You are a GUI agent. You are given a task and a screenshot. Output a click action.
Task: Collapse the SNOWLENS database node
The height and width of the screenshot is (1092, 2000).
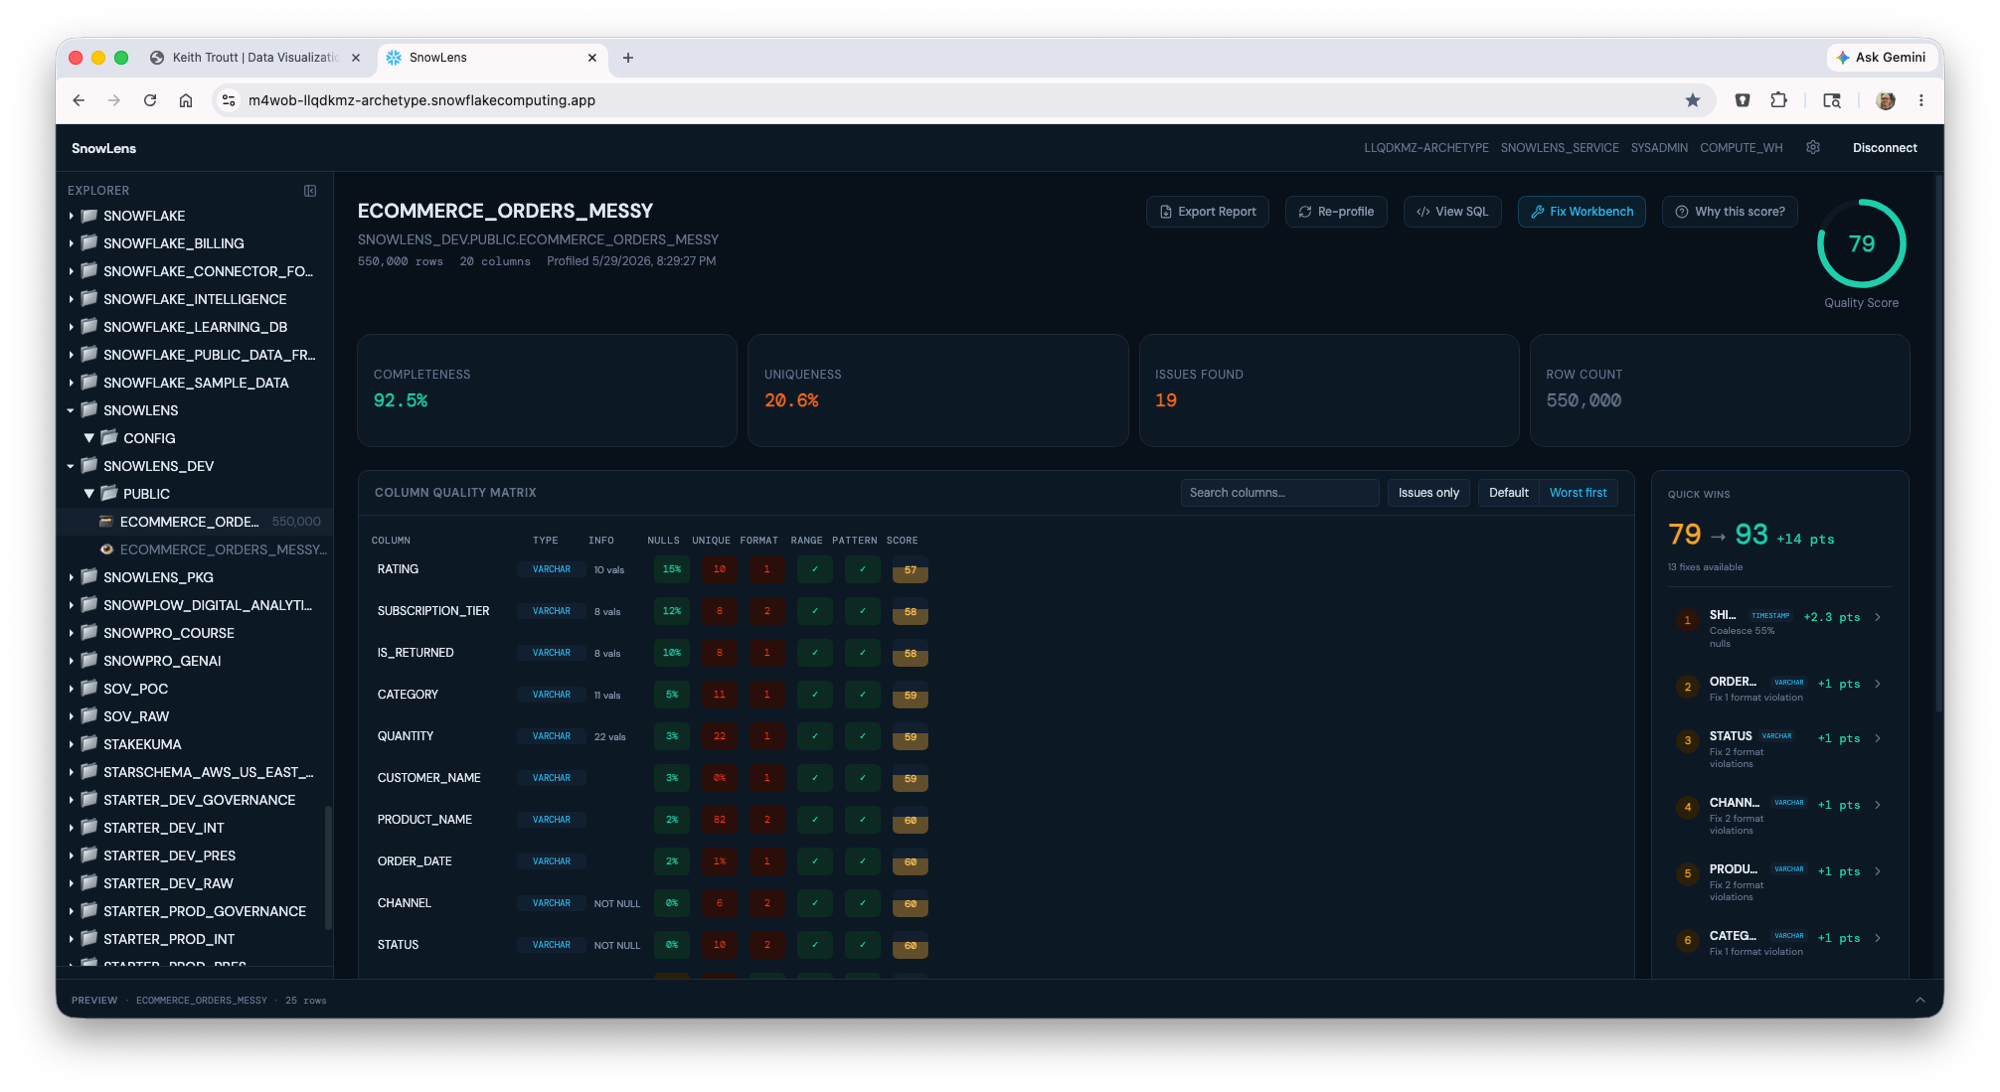pos(71,410)
